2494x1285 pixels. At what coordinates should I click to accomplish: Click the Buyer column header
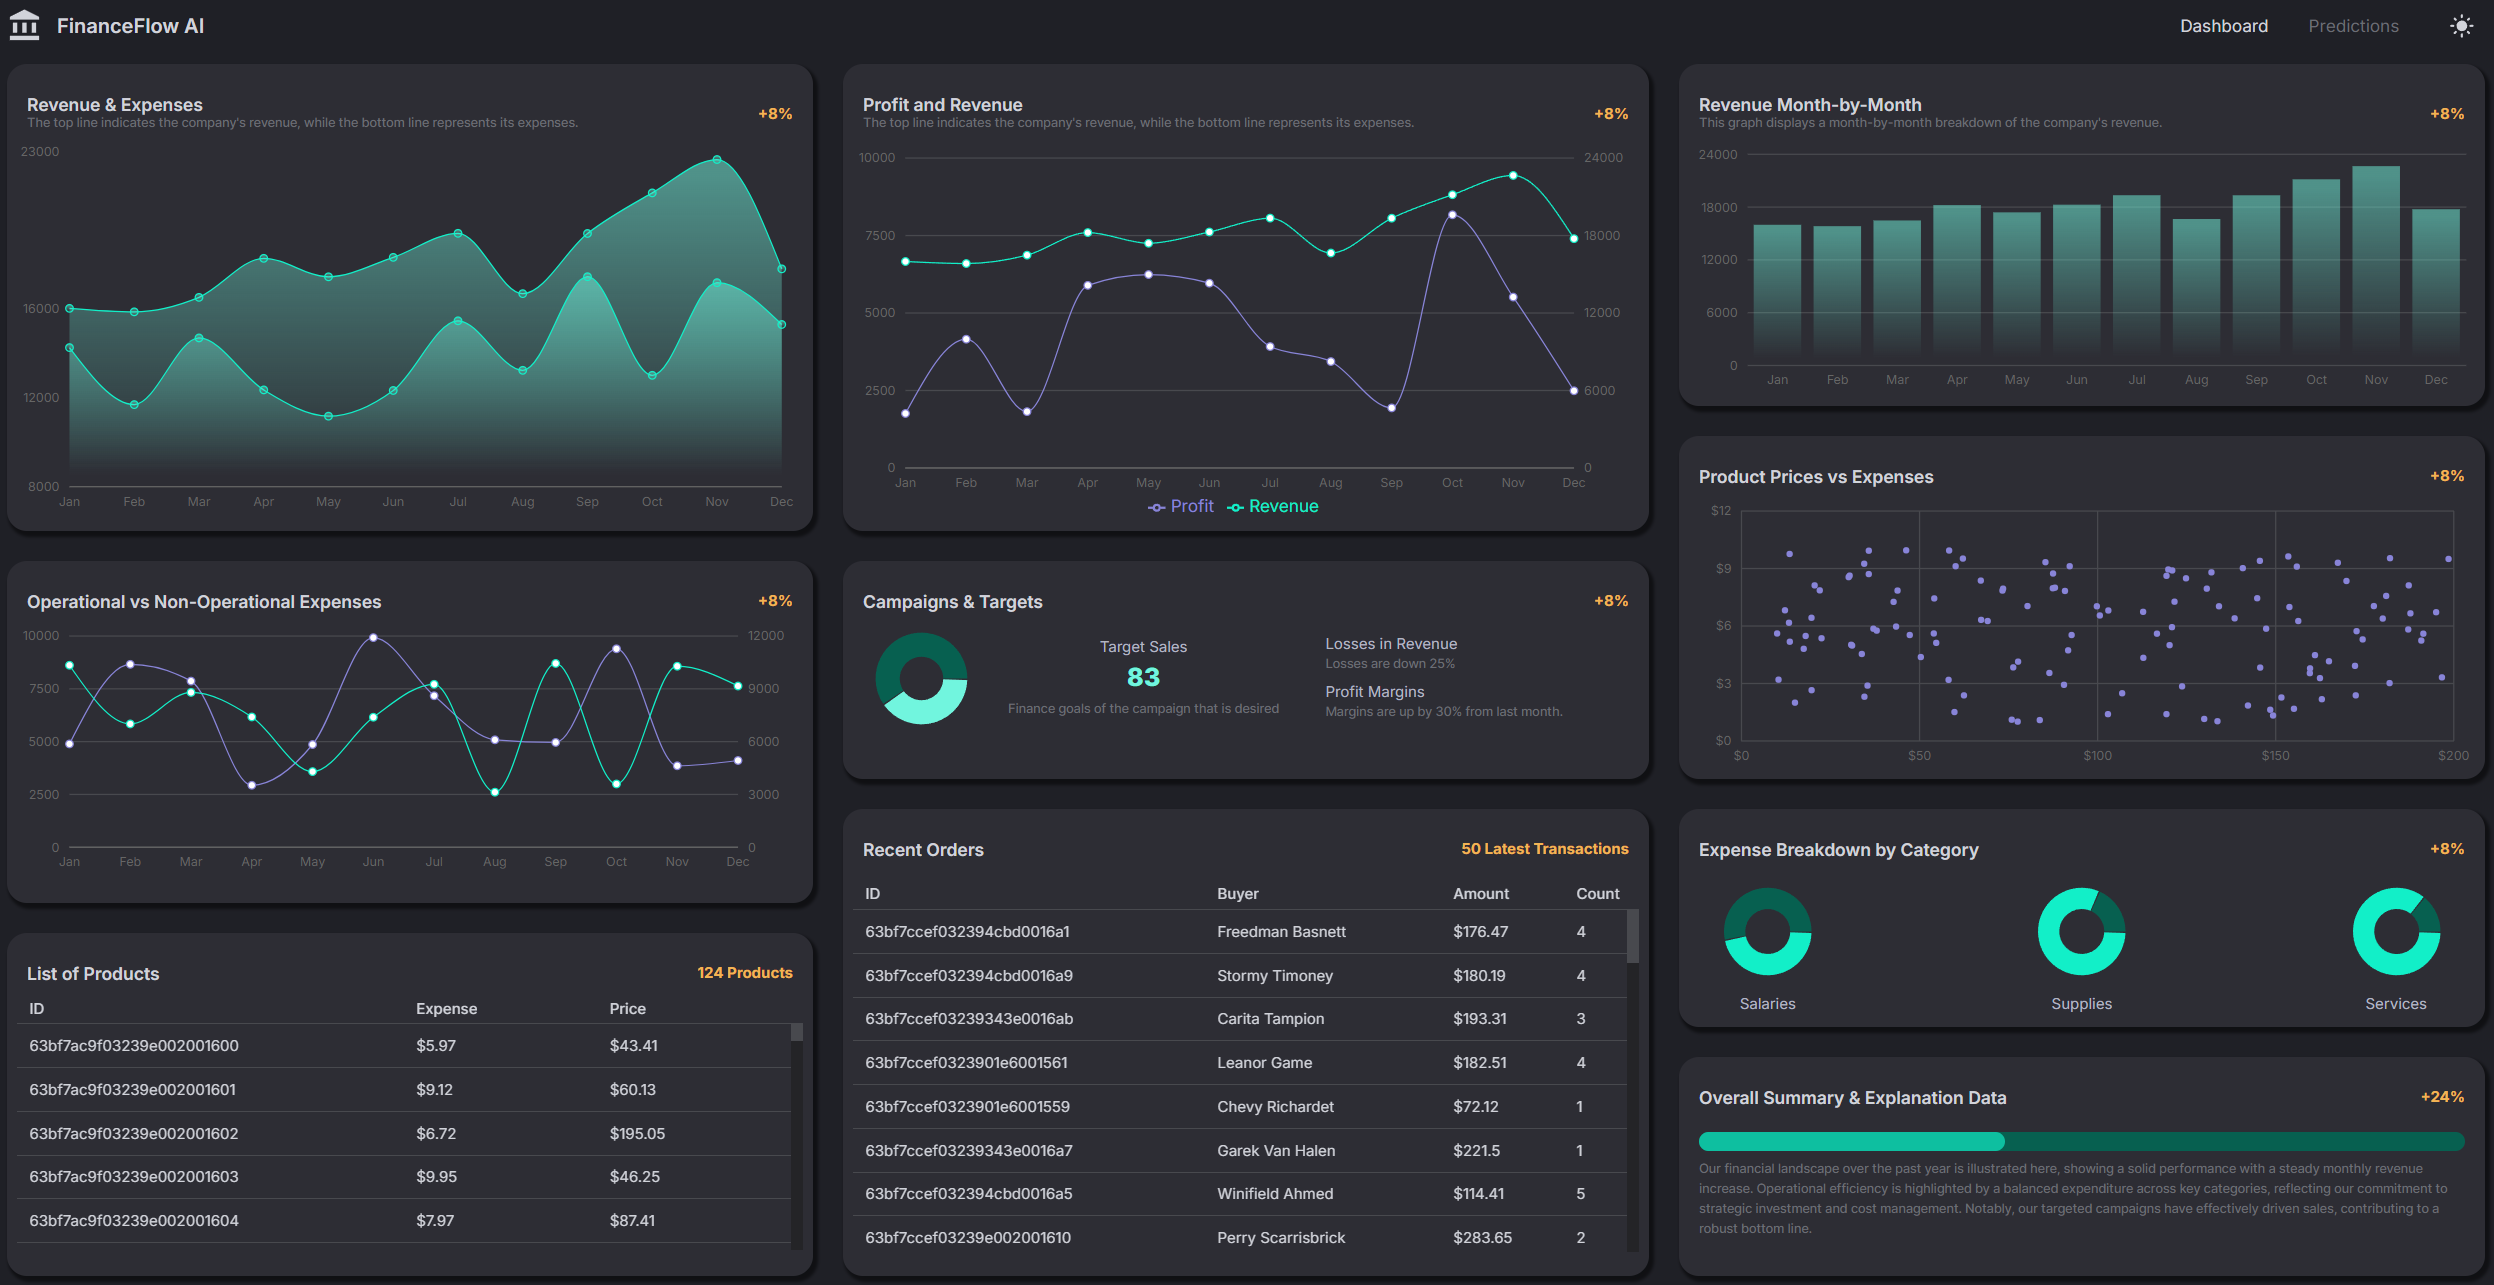[x=1237, y=894]
